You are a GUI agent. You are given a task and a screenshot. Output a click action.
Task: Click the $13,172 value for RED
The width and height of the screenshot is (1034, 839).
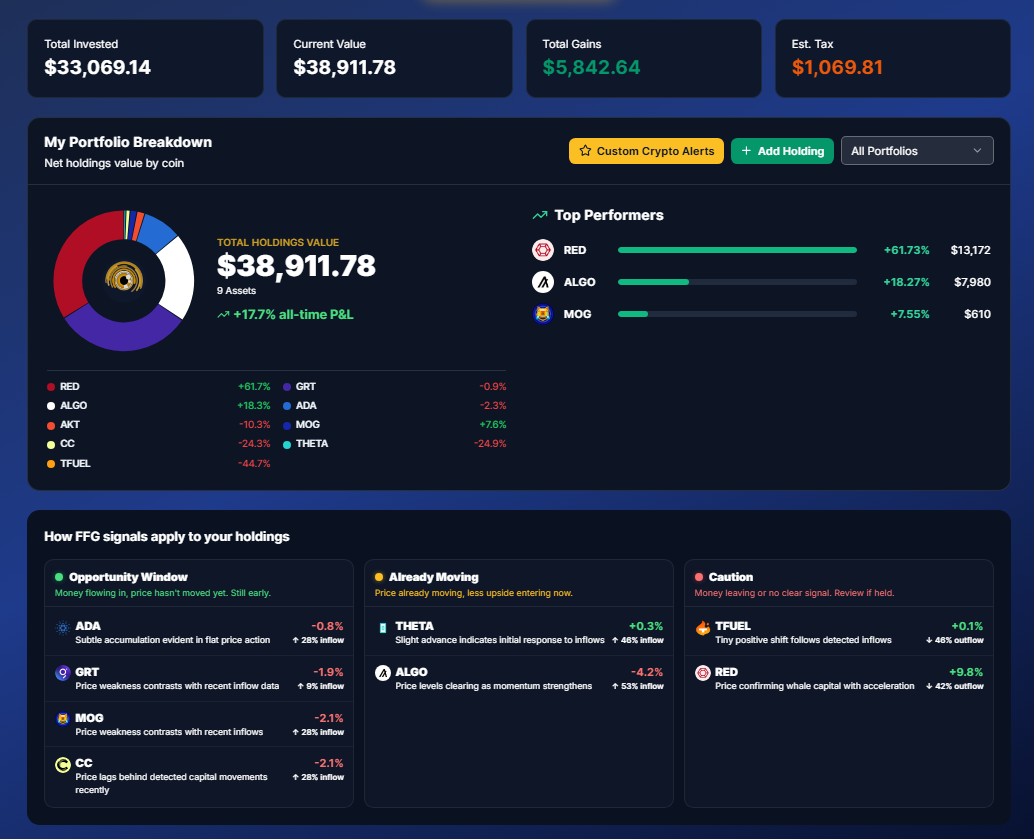coord(970,250)
